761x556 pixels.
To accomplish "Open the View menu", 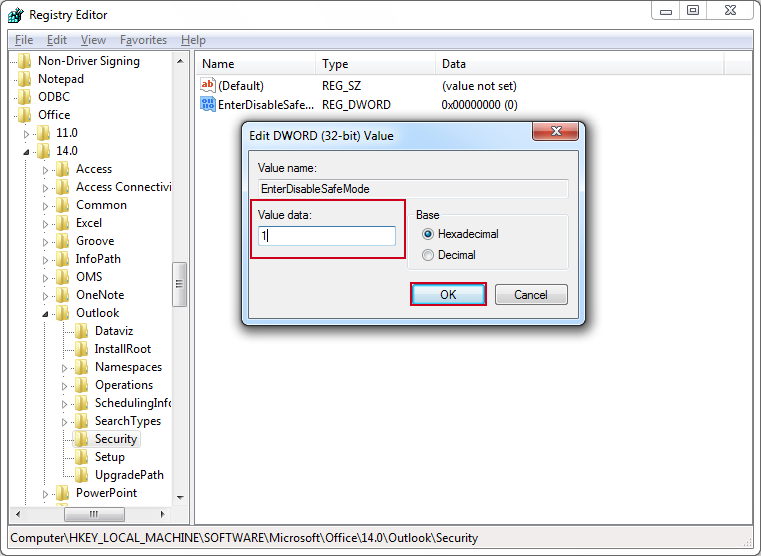I will (93, 40).
